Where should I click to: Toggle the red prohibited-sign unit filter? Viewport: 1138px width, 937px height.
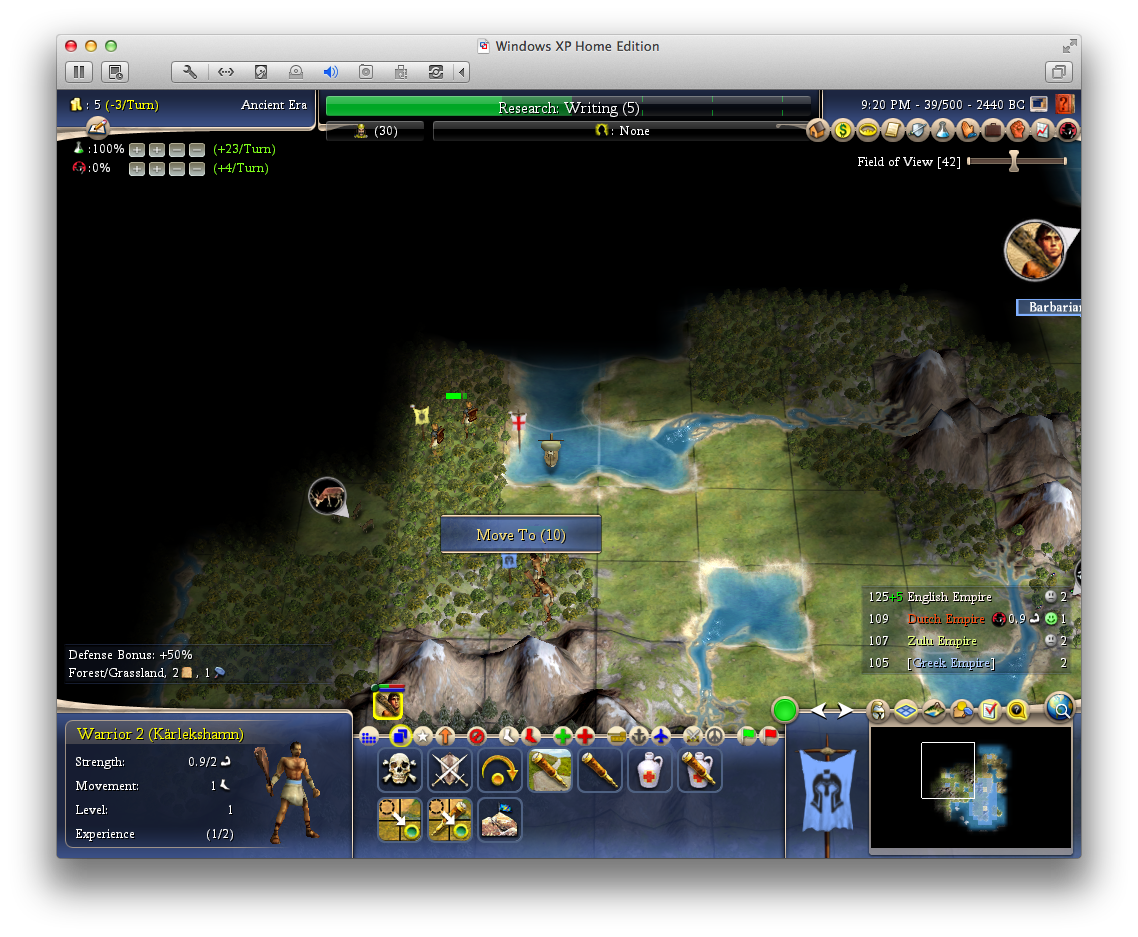tap(477, 737)
